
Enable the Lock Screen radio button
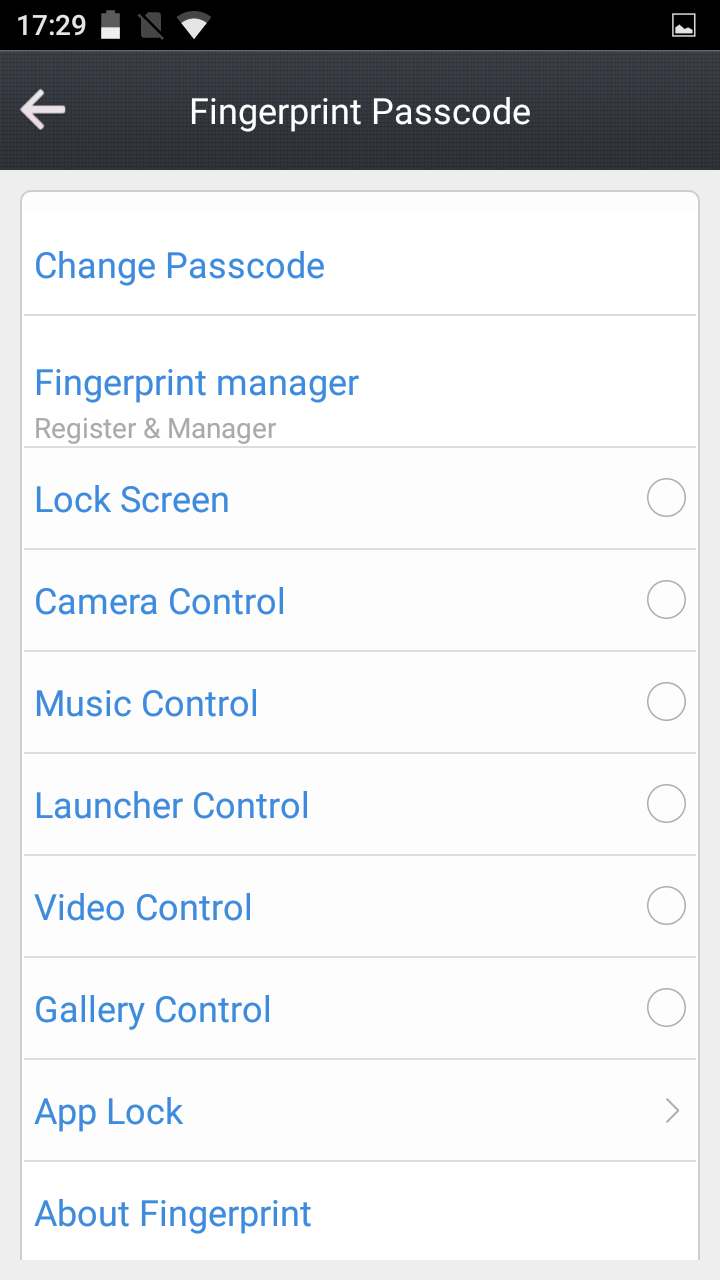coord(666,498)
